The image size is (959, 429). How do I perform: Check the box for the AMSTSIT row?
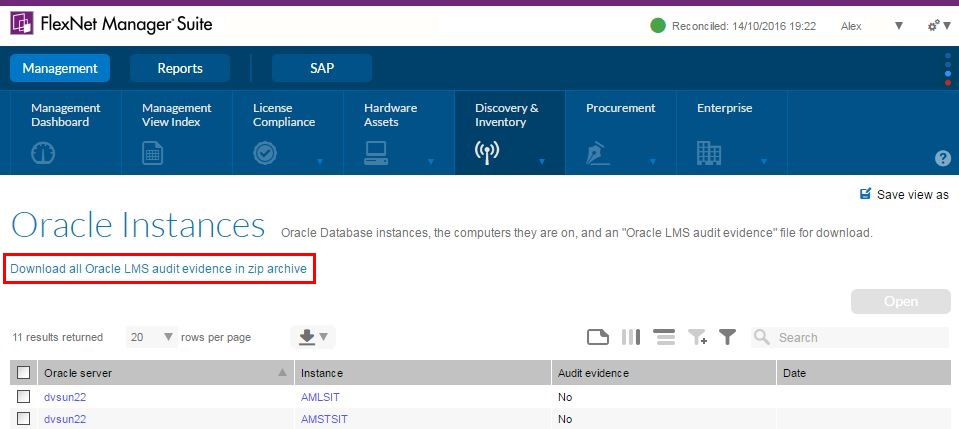[x=23, y=419]
